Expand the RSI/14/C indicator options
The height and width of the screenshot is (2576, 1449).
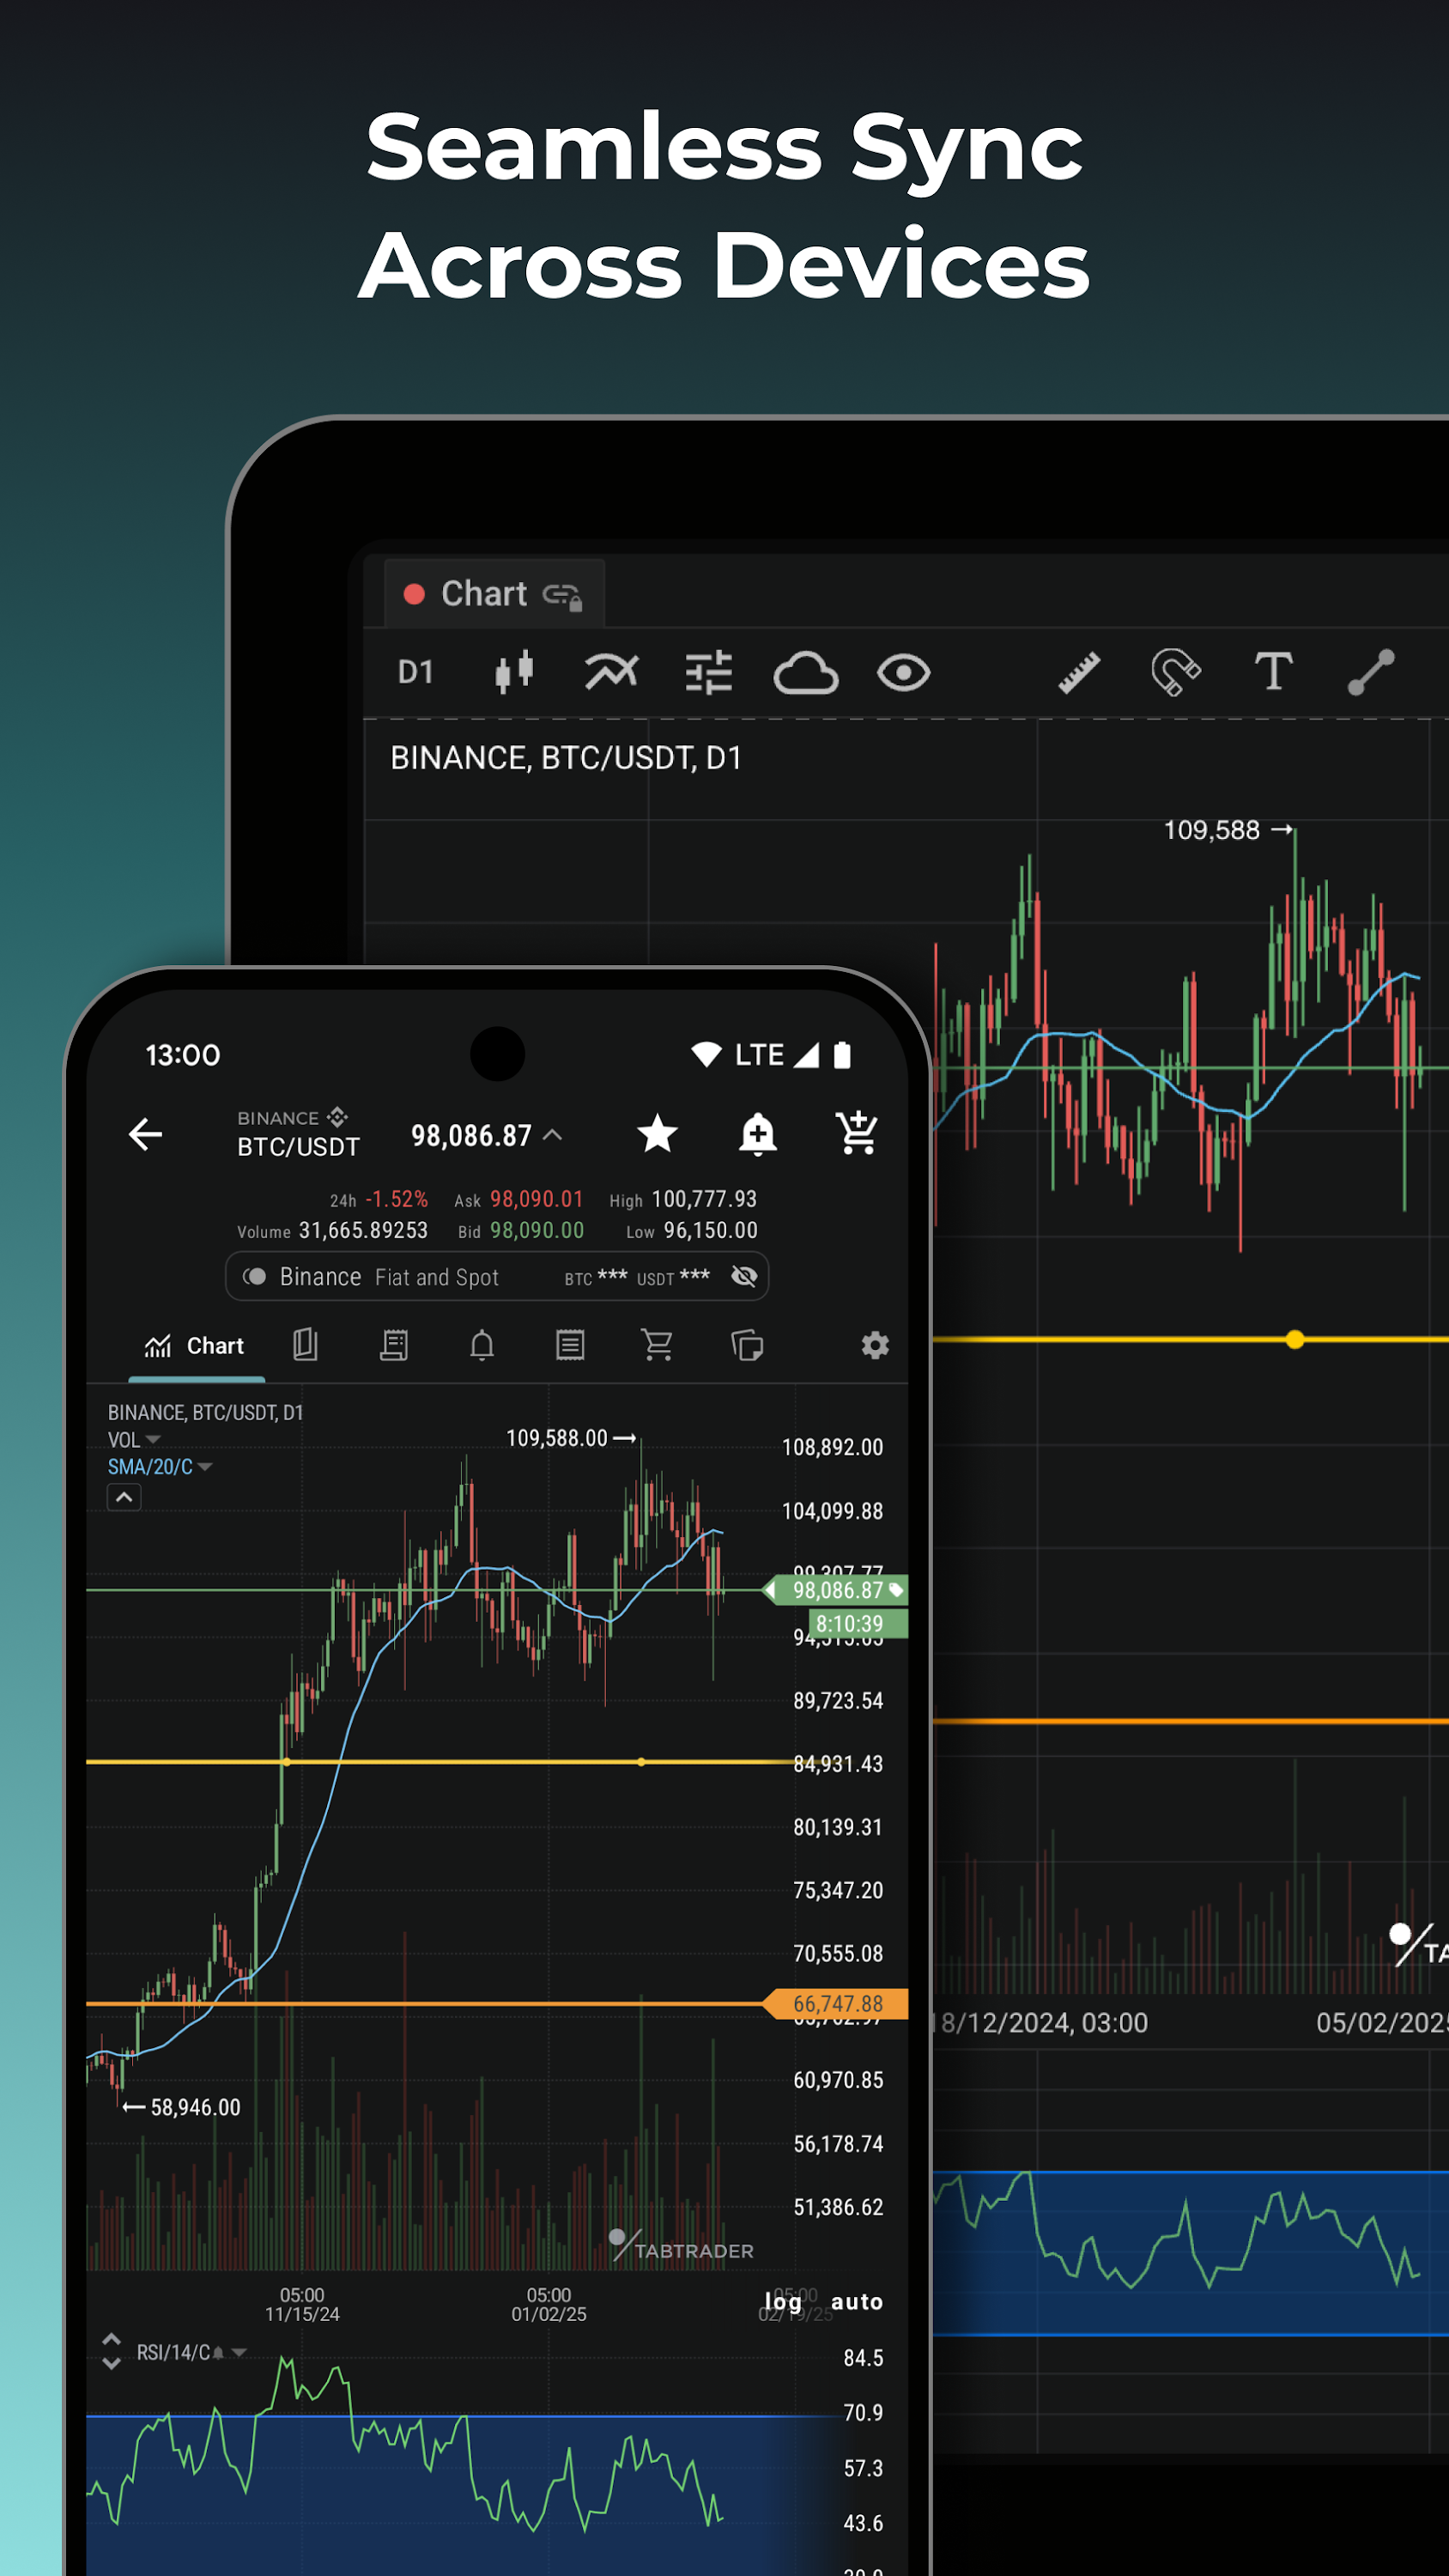(237, 2352)
